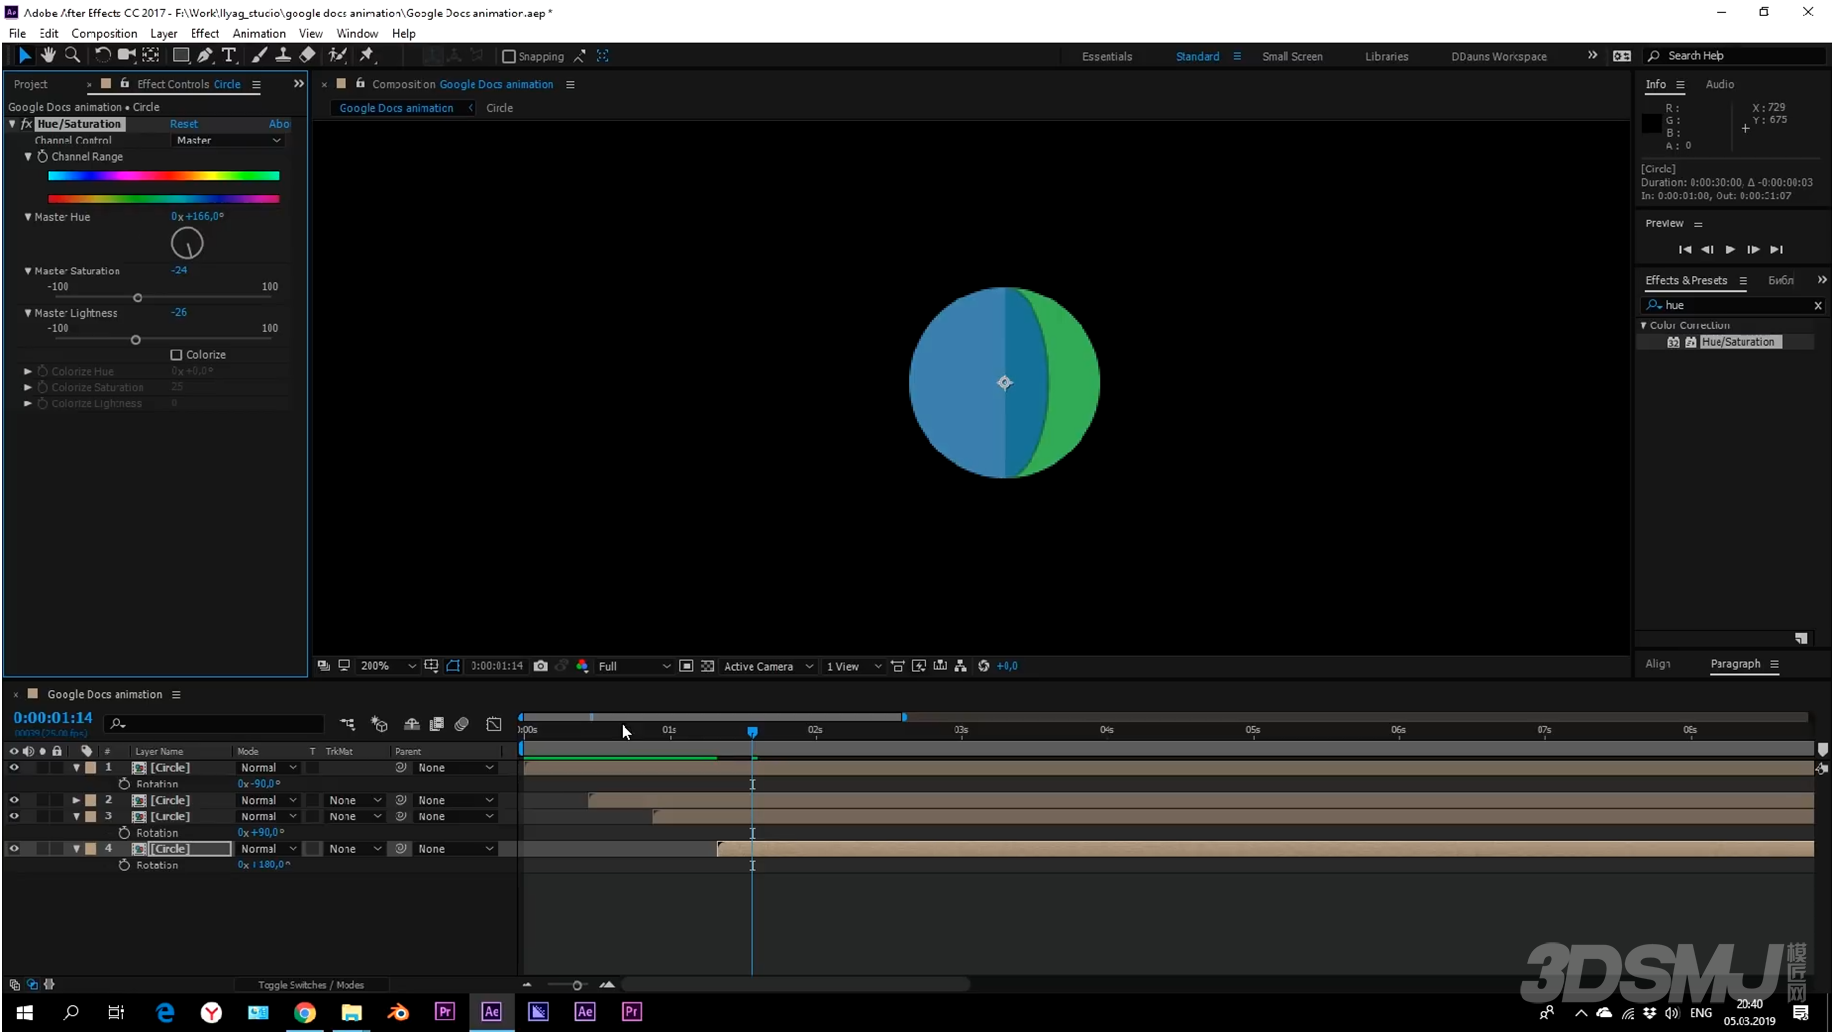The image size is (1834, 1034).
Task: Select the Puppet Pin tool
Action: pyautogui.click(x=367, y=56)
